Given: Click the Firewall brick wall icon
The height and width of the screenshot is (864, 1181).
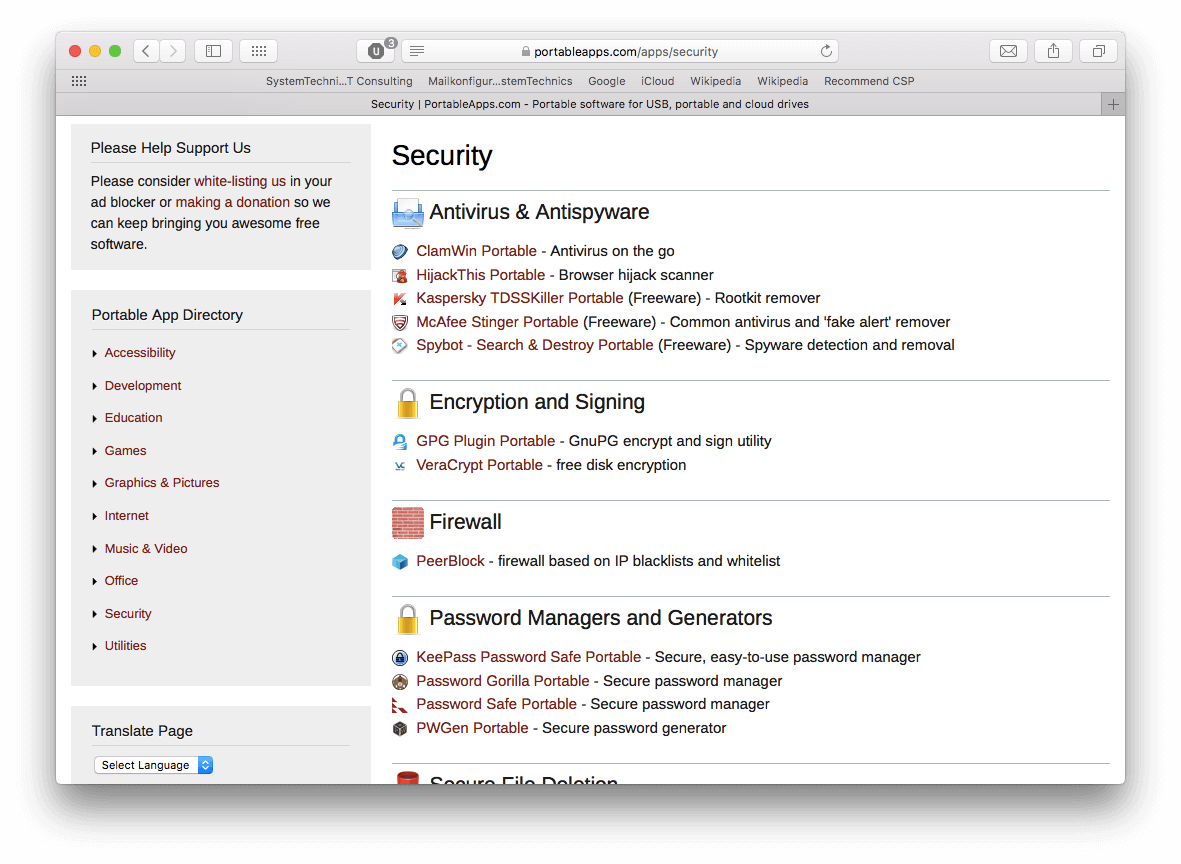Looking at the screenshot, I should pos(407,523).
